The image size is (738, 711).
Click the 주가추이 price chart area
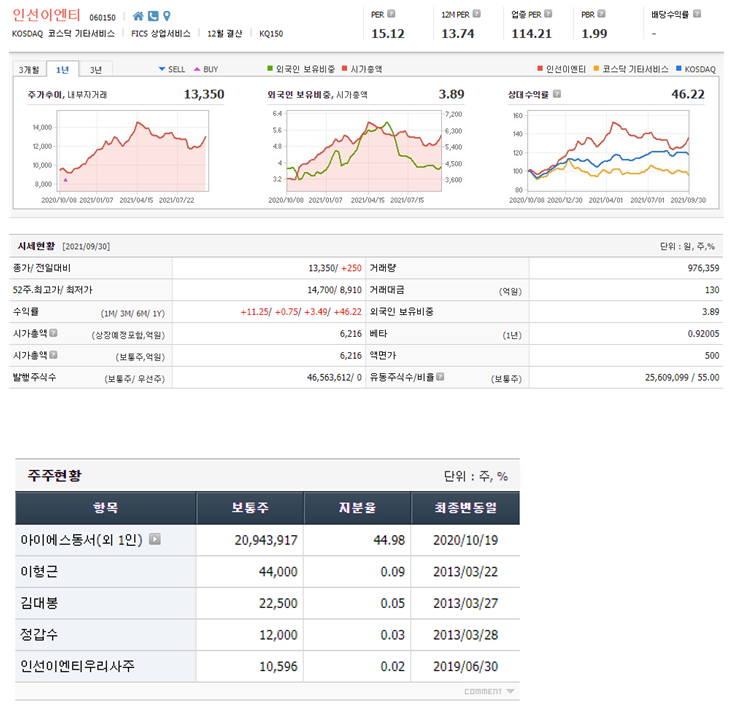point(133,151)
